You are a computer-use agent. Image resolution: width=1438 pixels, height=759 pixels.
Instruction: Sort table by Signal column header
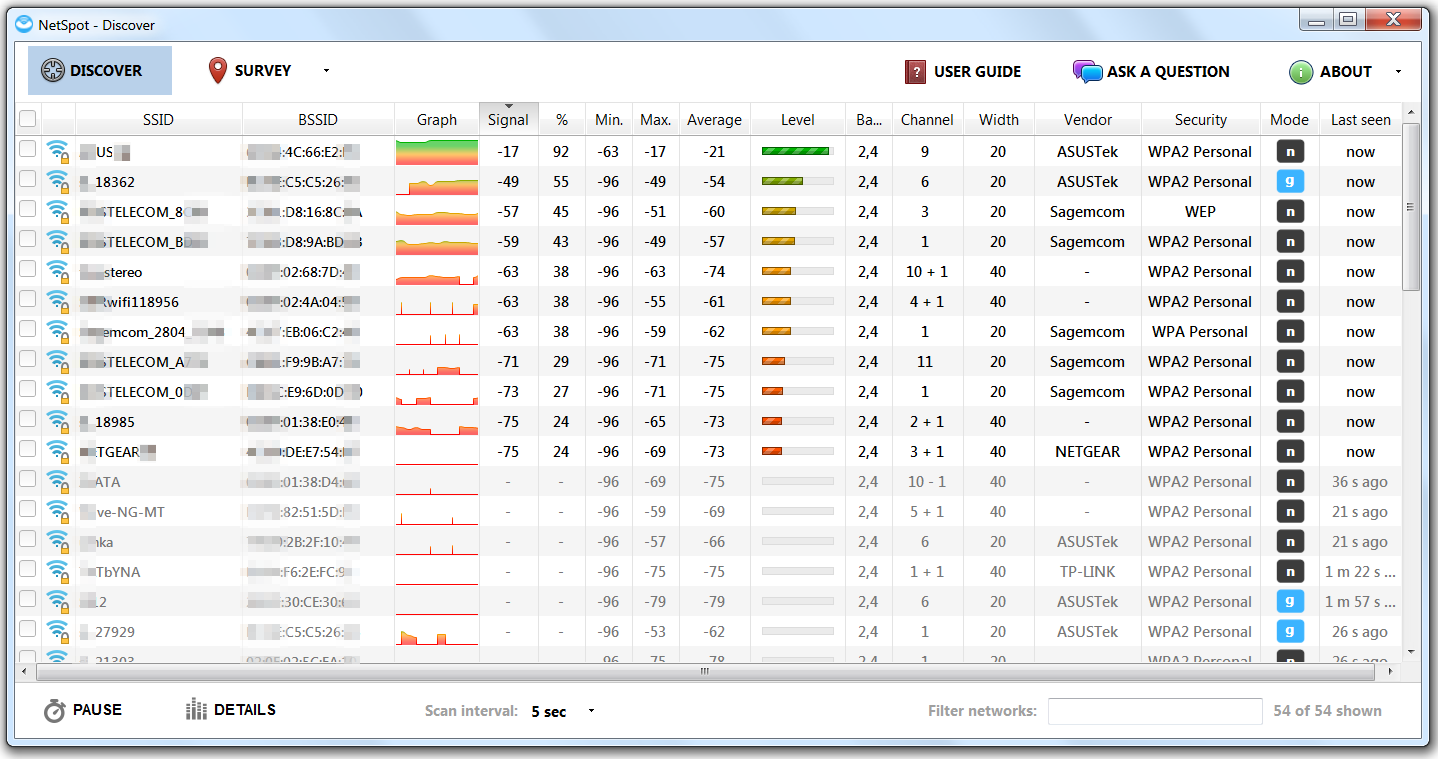click(x=508, y=119)
